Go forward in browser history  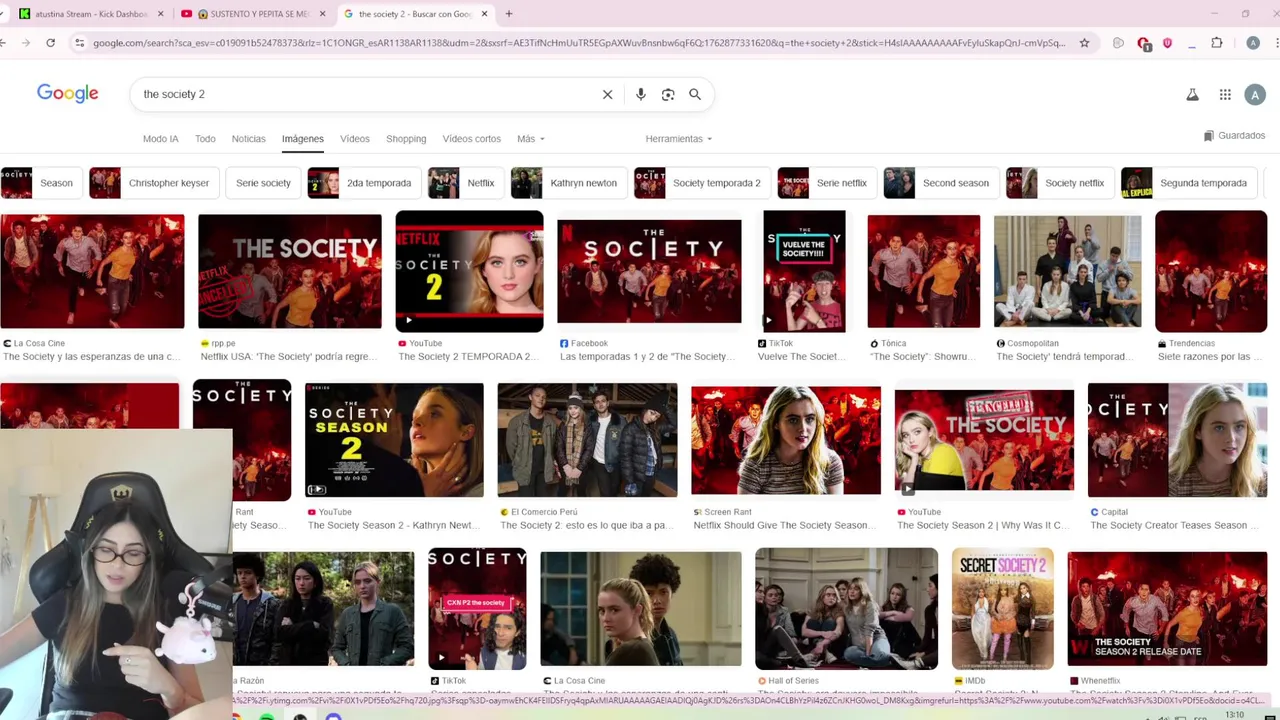(25, 43)
